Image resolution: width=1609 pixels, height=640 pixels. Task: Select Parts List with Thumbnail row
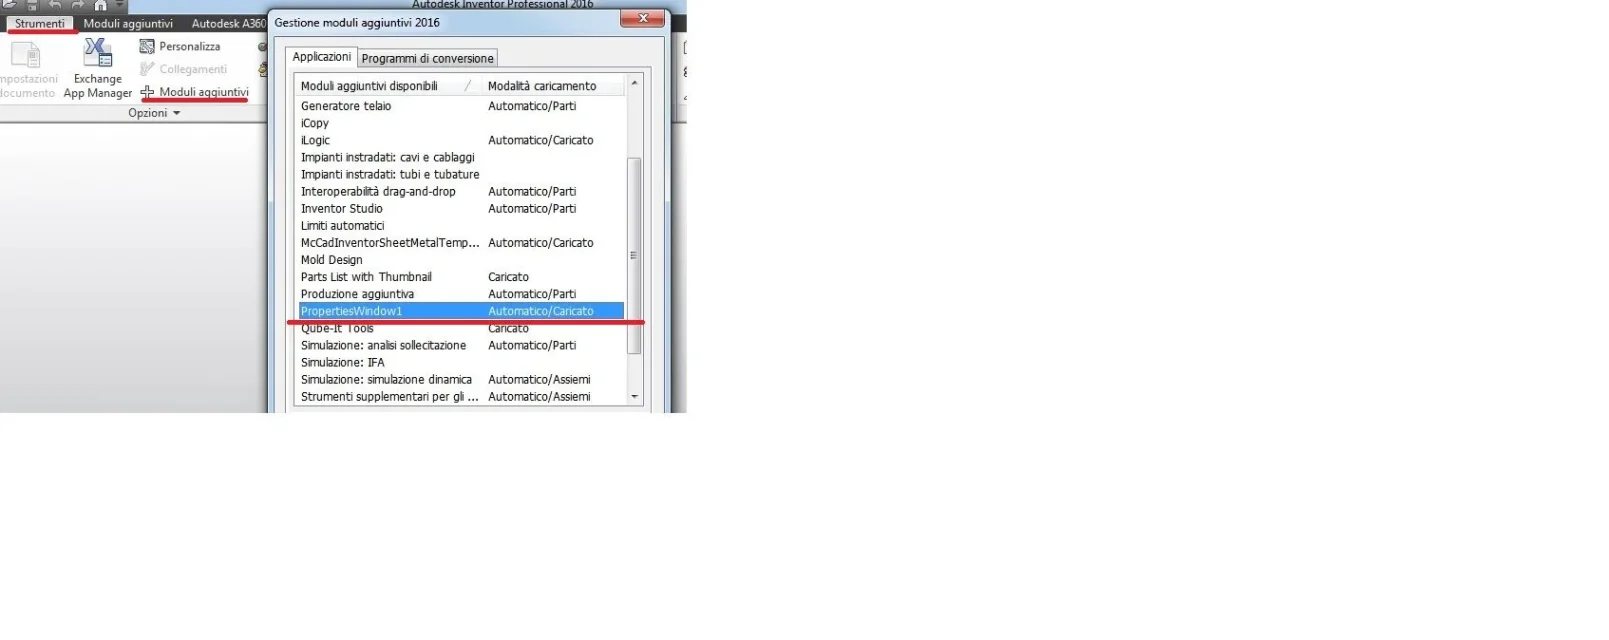point(461,277)
